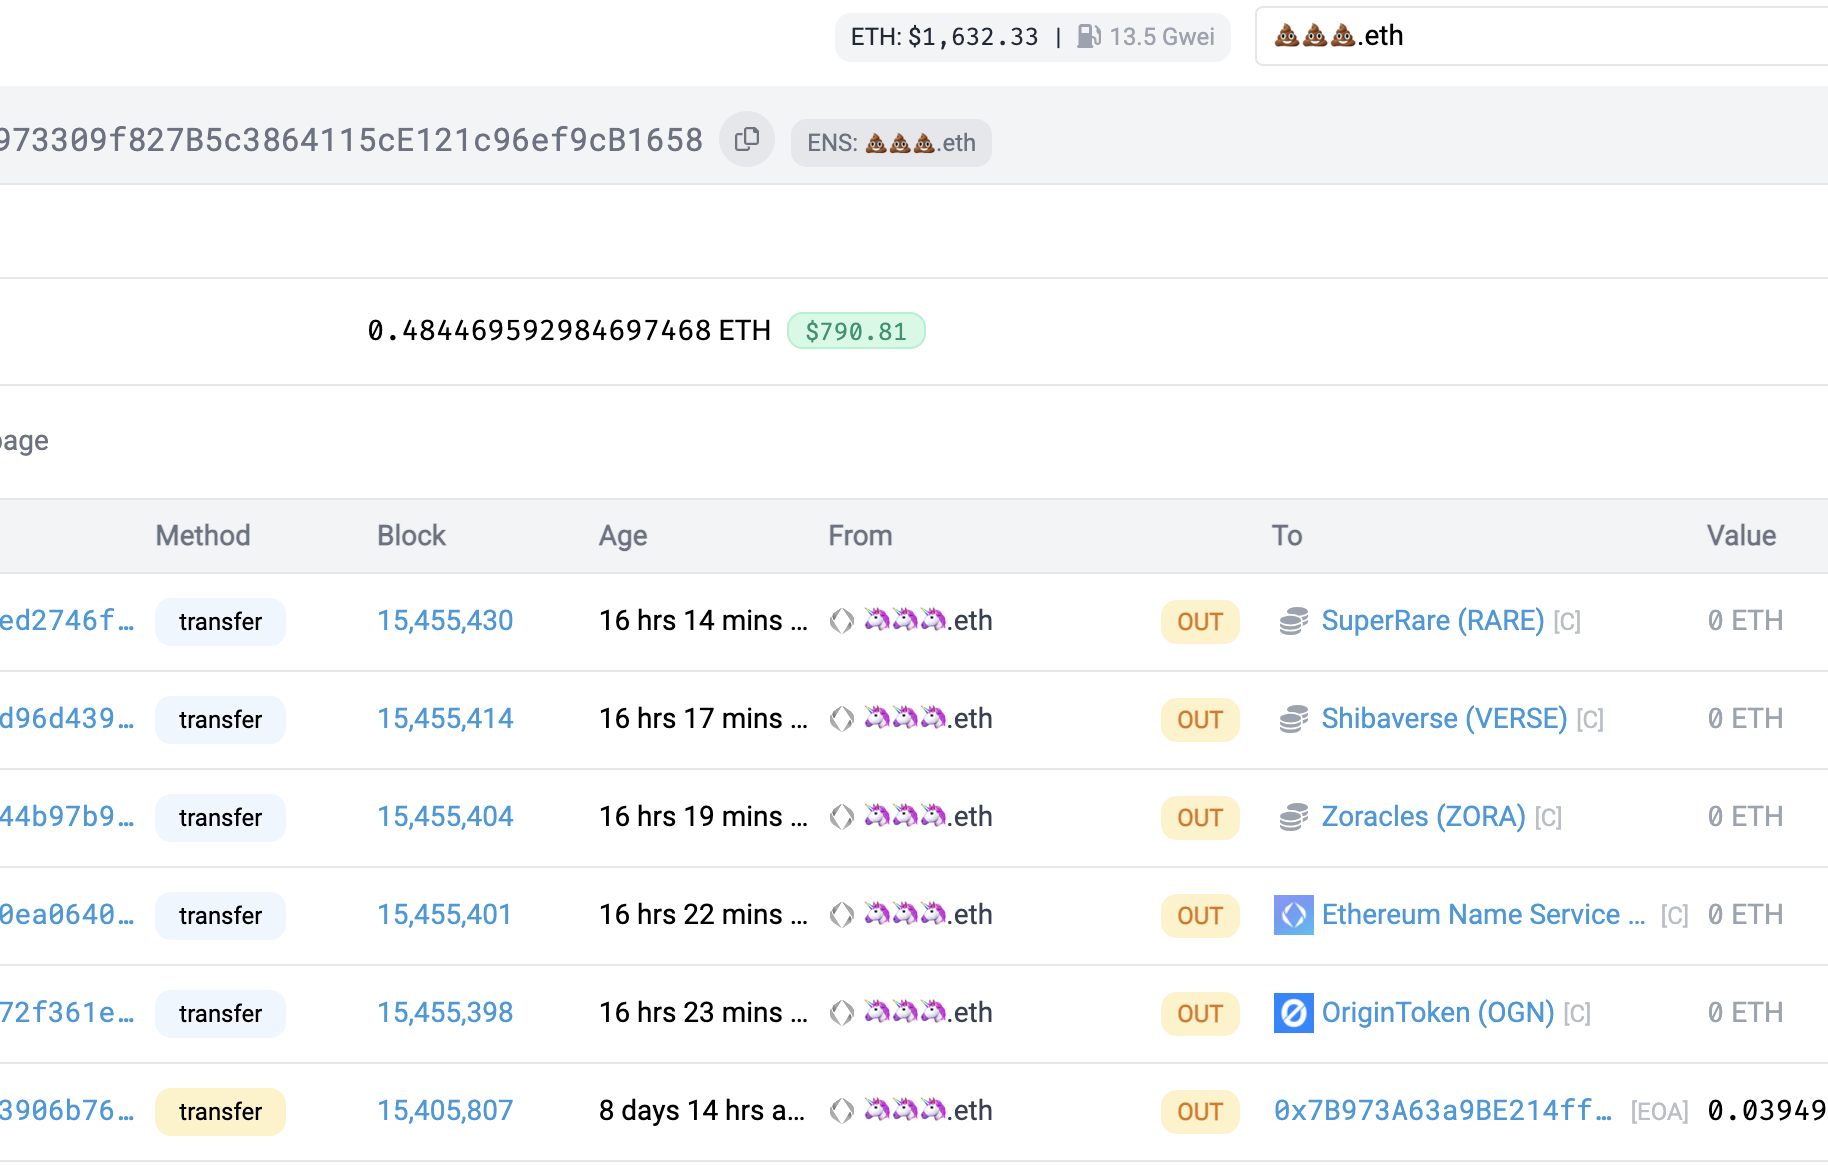Click the Ethereum Name Service token icon
Image resolution: width=1828 pixels, height=1166 pixels.
[1293, 914]
